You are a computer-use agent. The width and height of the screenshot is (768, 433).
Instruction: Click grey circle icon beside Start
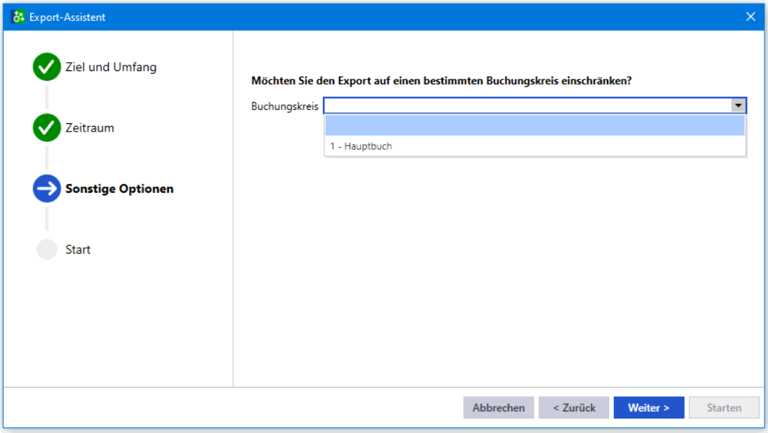coord(47,249)
